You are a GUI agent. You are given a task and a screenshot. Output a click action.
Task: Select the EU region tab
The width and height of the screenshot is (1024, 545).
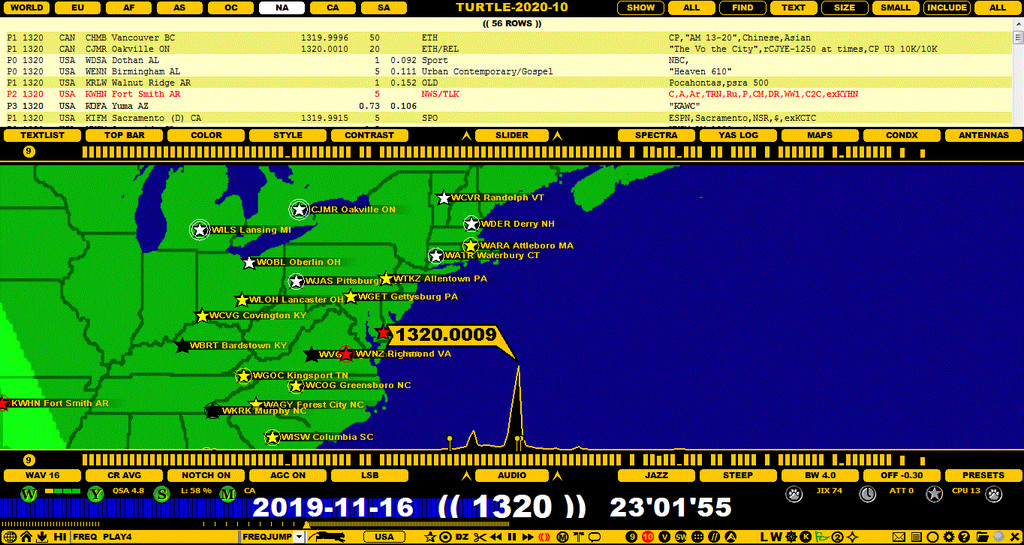click(77, 8)
